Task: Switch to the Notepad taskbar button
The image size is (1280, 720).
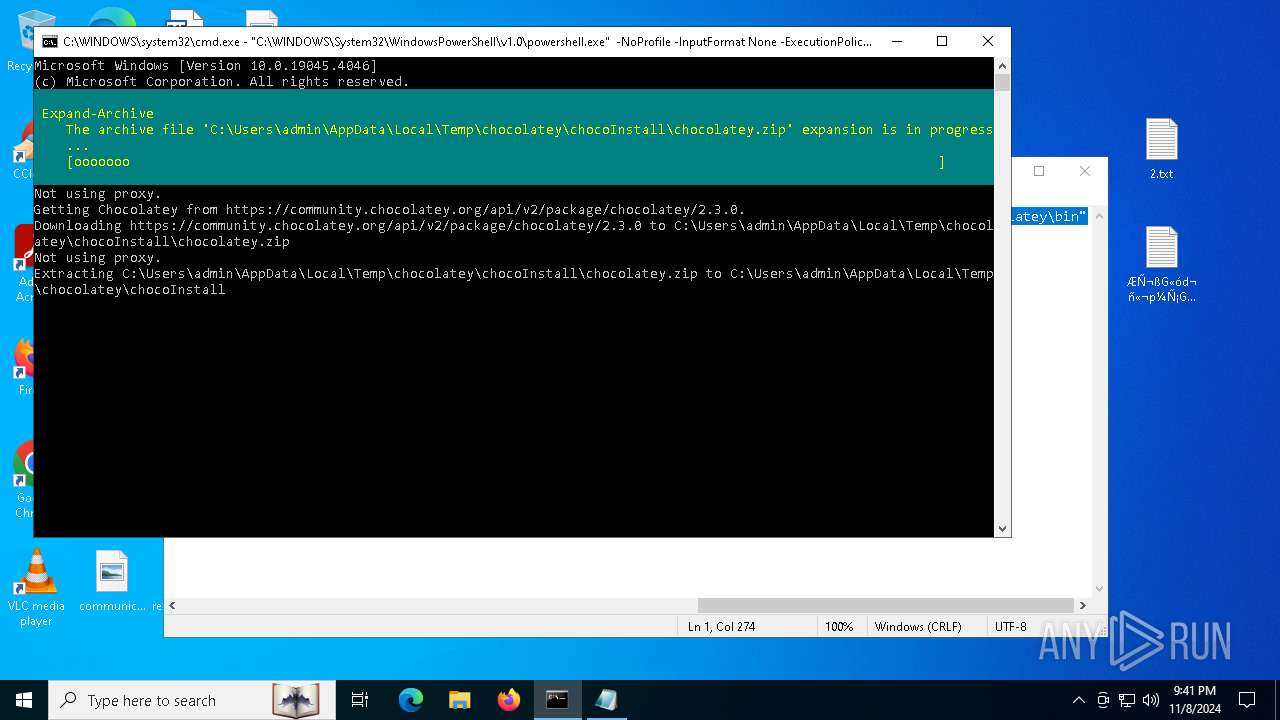Action: (x=606, y=700)
